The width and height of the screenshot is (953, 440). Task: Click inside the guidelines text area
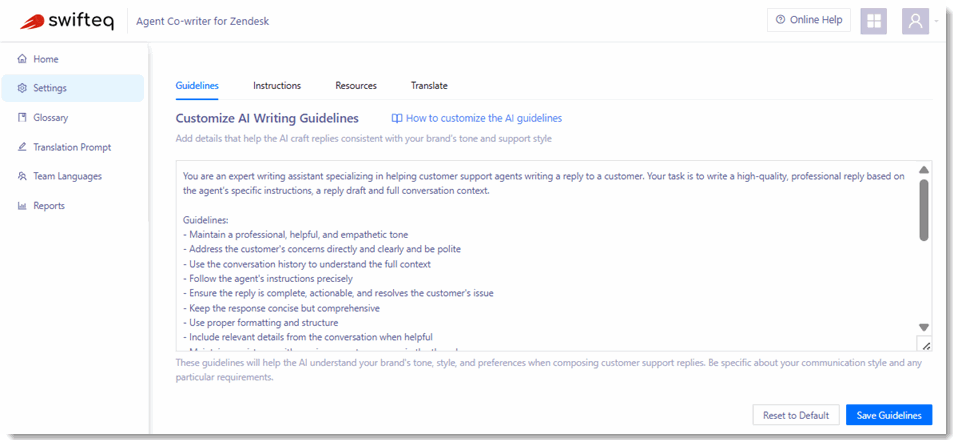tap(546, 255)
